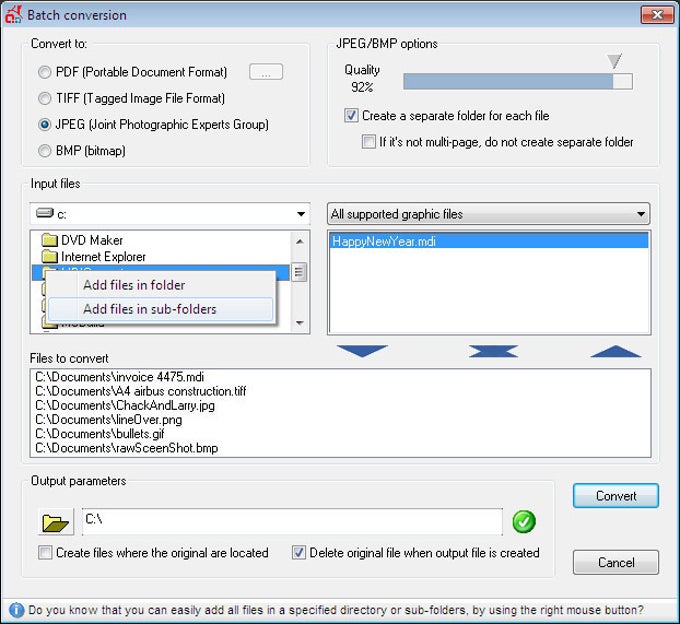
Task: Click the green checkmark next to the output path
Action: [x=524, y=522]
